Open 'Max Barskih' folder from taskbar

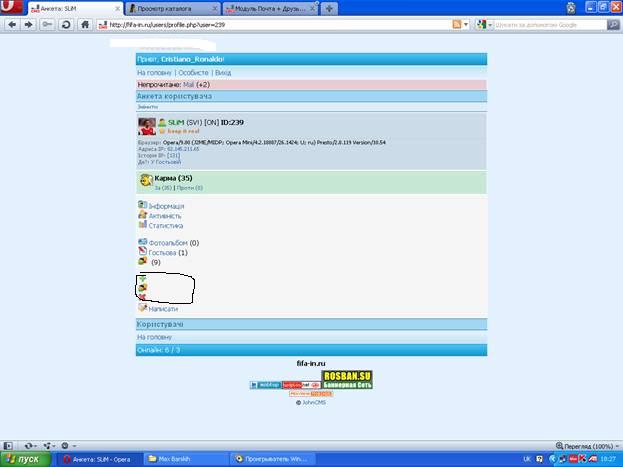[x=186, y=459]
